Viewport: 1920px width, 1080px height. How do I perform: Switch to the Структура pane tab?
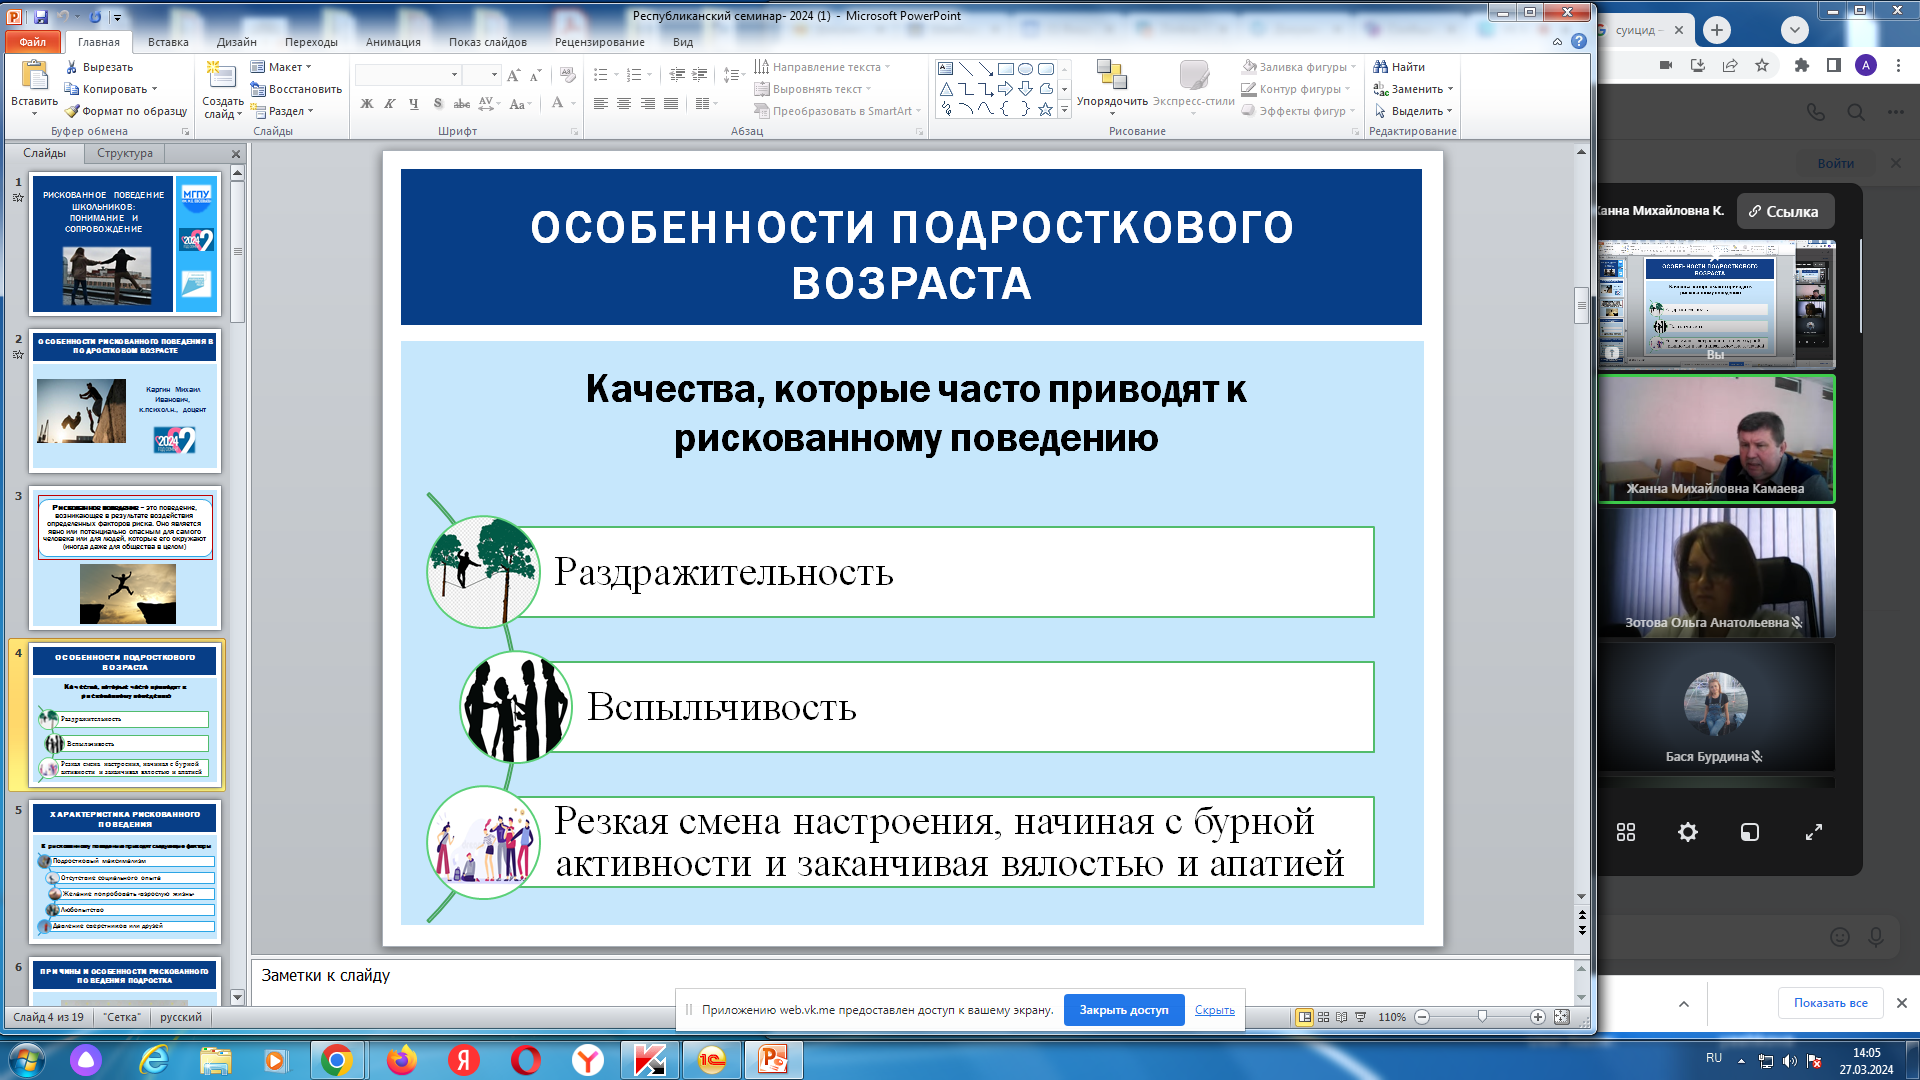125,153
